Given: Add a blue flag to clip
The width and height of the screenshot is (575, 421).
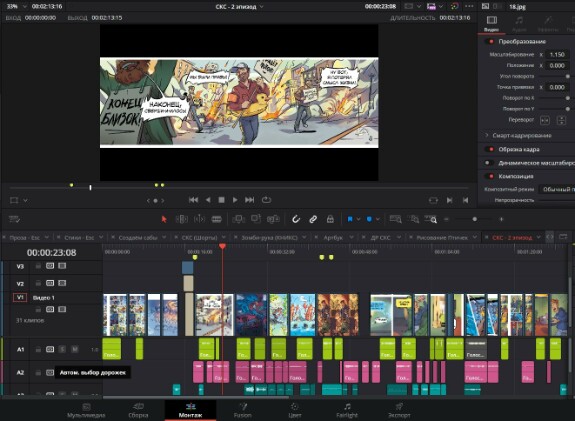Looking at the screenshot, I should click(350, 219).
